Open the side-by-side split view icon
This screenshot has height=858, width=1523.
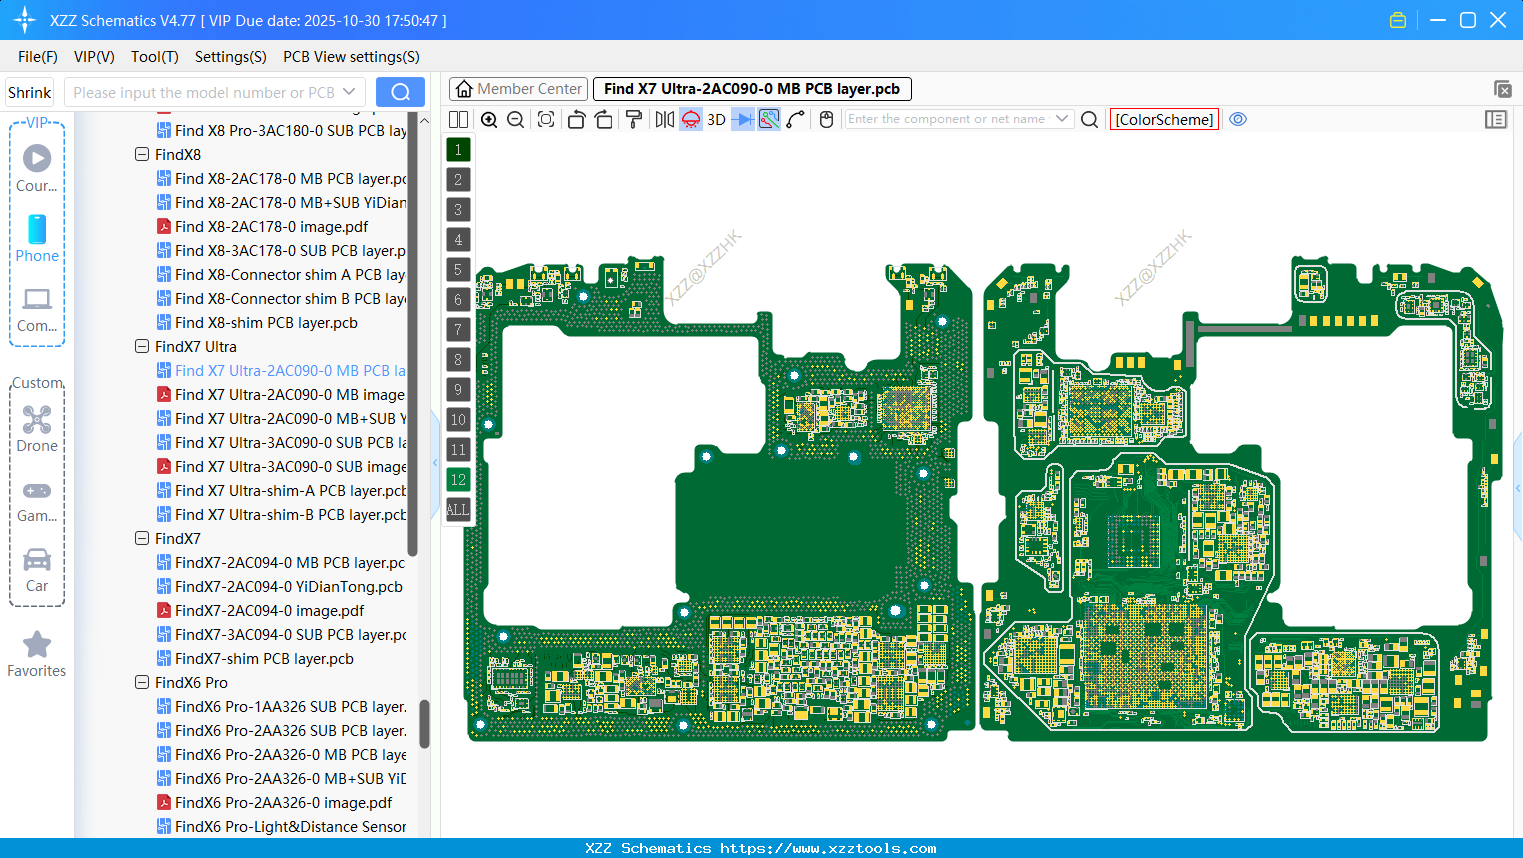coord(458,119)
